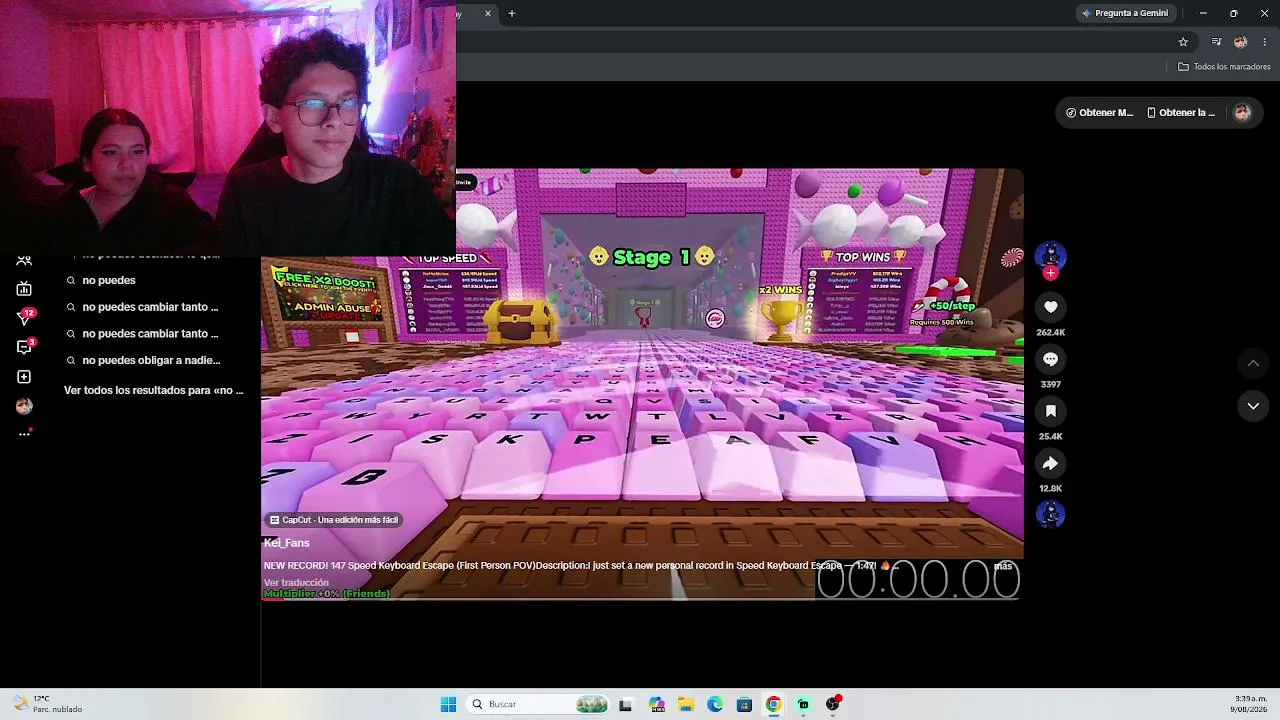Screen dimensions: 1280x720
Task: Open Microsoft Store from the taskbar
Action: pos(744,704)
